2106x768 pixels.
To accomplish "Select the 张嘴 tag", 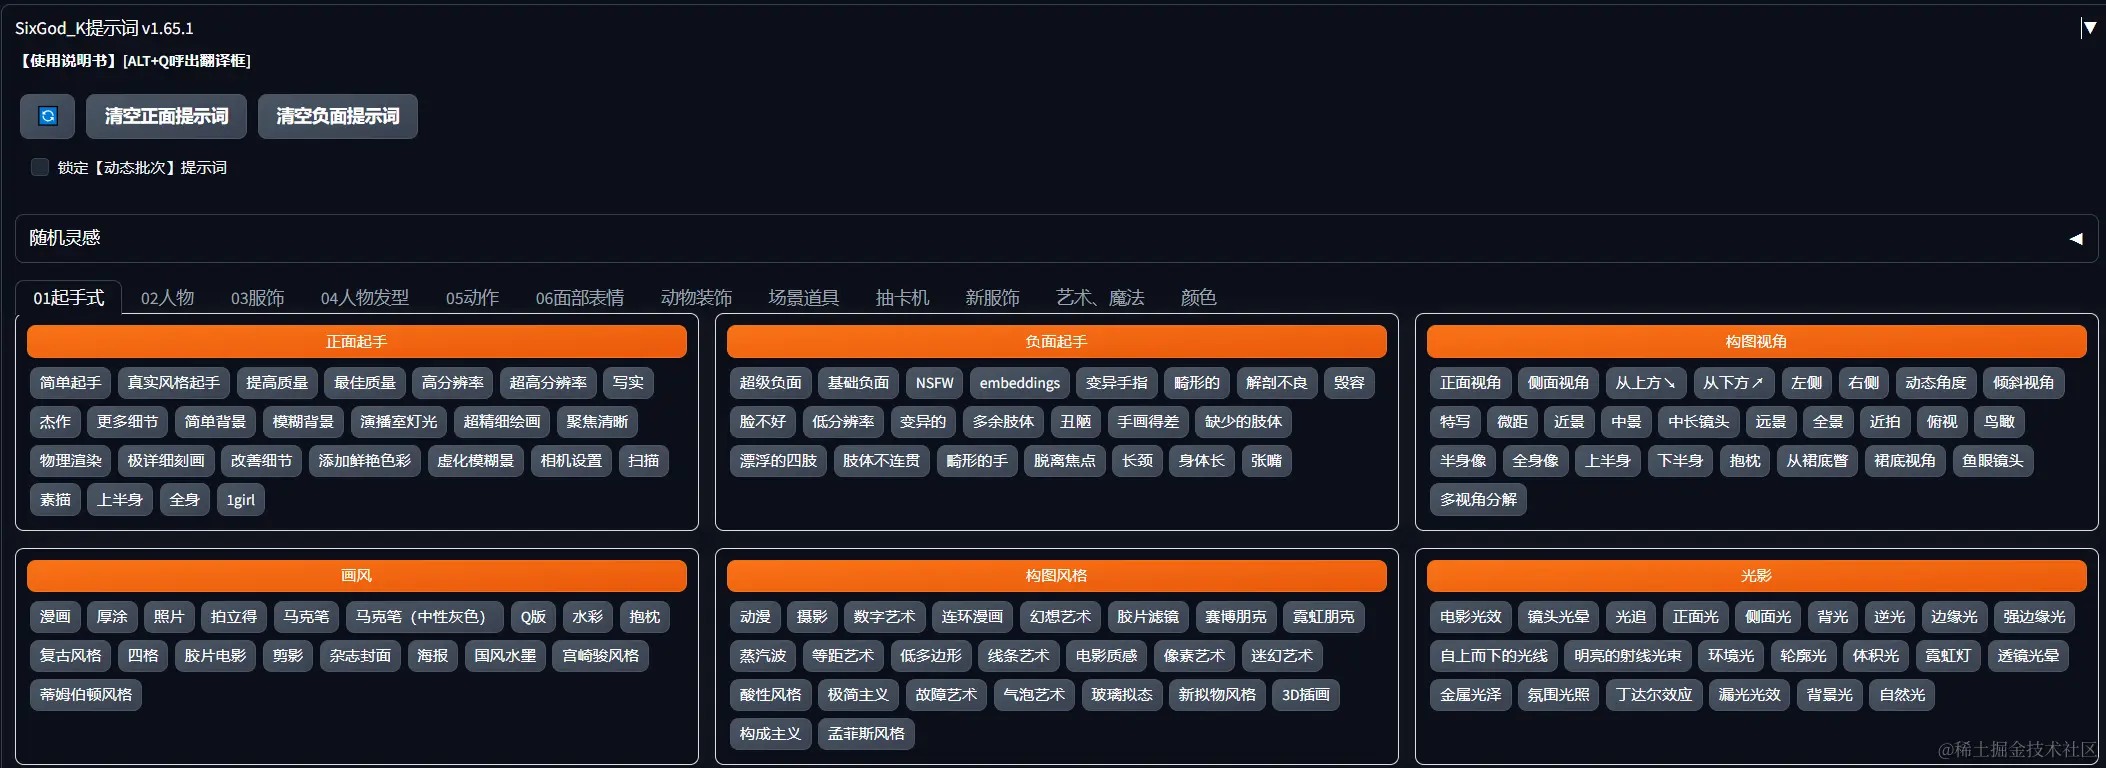I will (x=1266, y=460).
